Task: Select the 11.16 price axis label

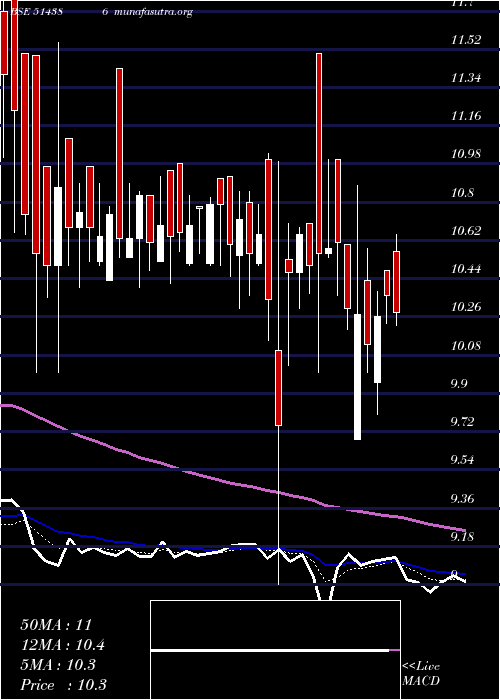Action: point(467,116)
